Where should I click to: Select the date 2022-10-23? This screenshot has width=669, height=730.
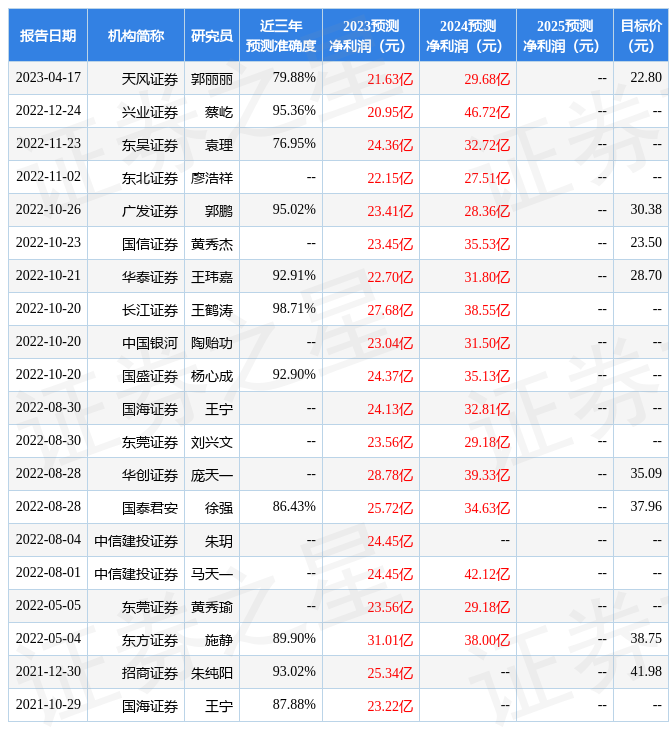click(x=48, y=243)
